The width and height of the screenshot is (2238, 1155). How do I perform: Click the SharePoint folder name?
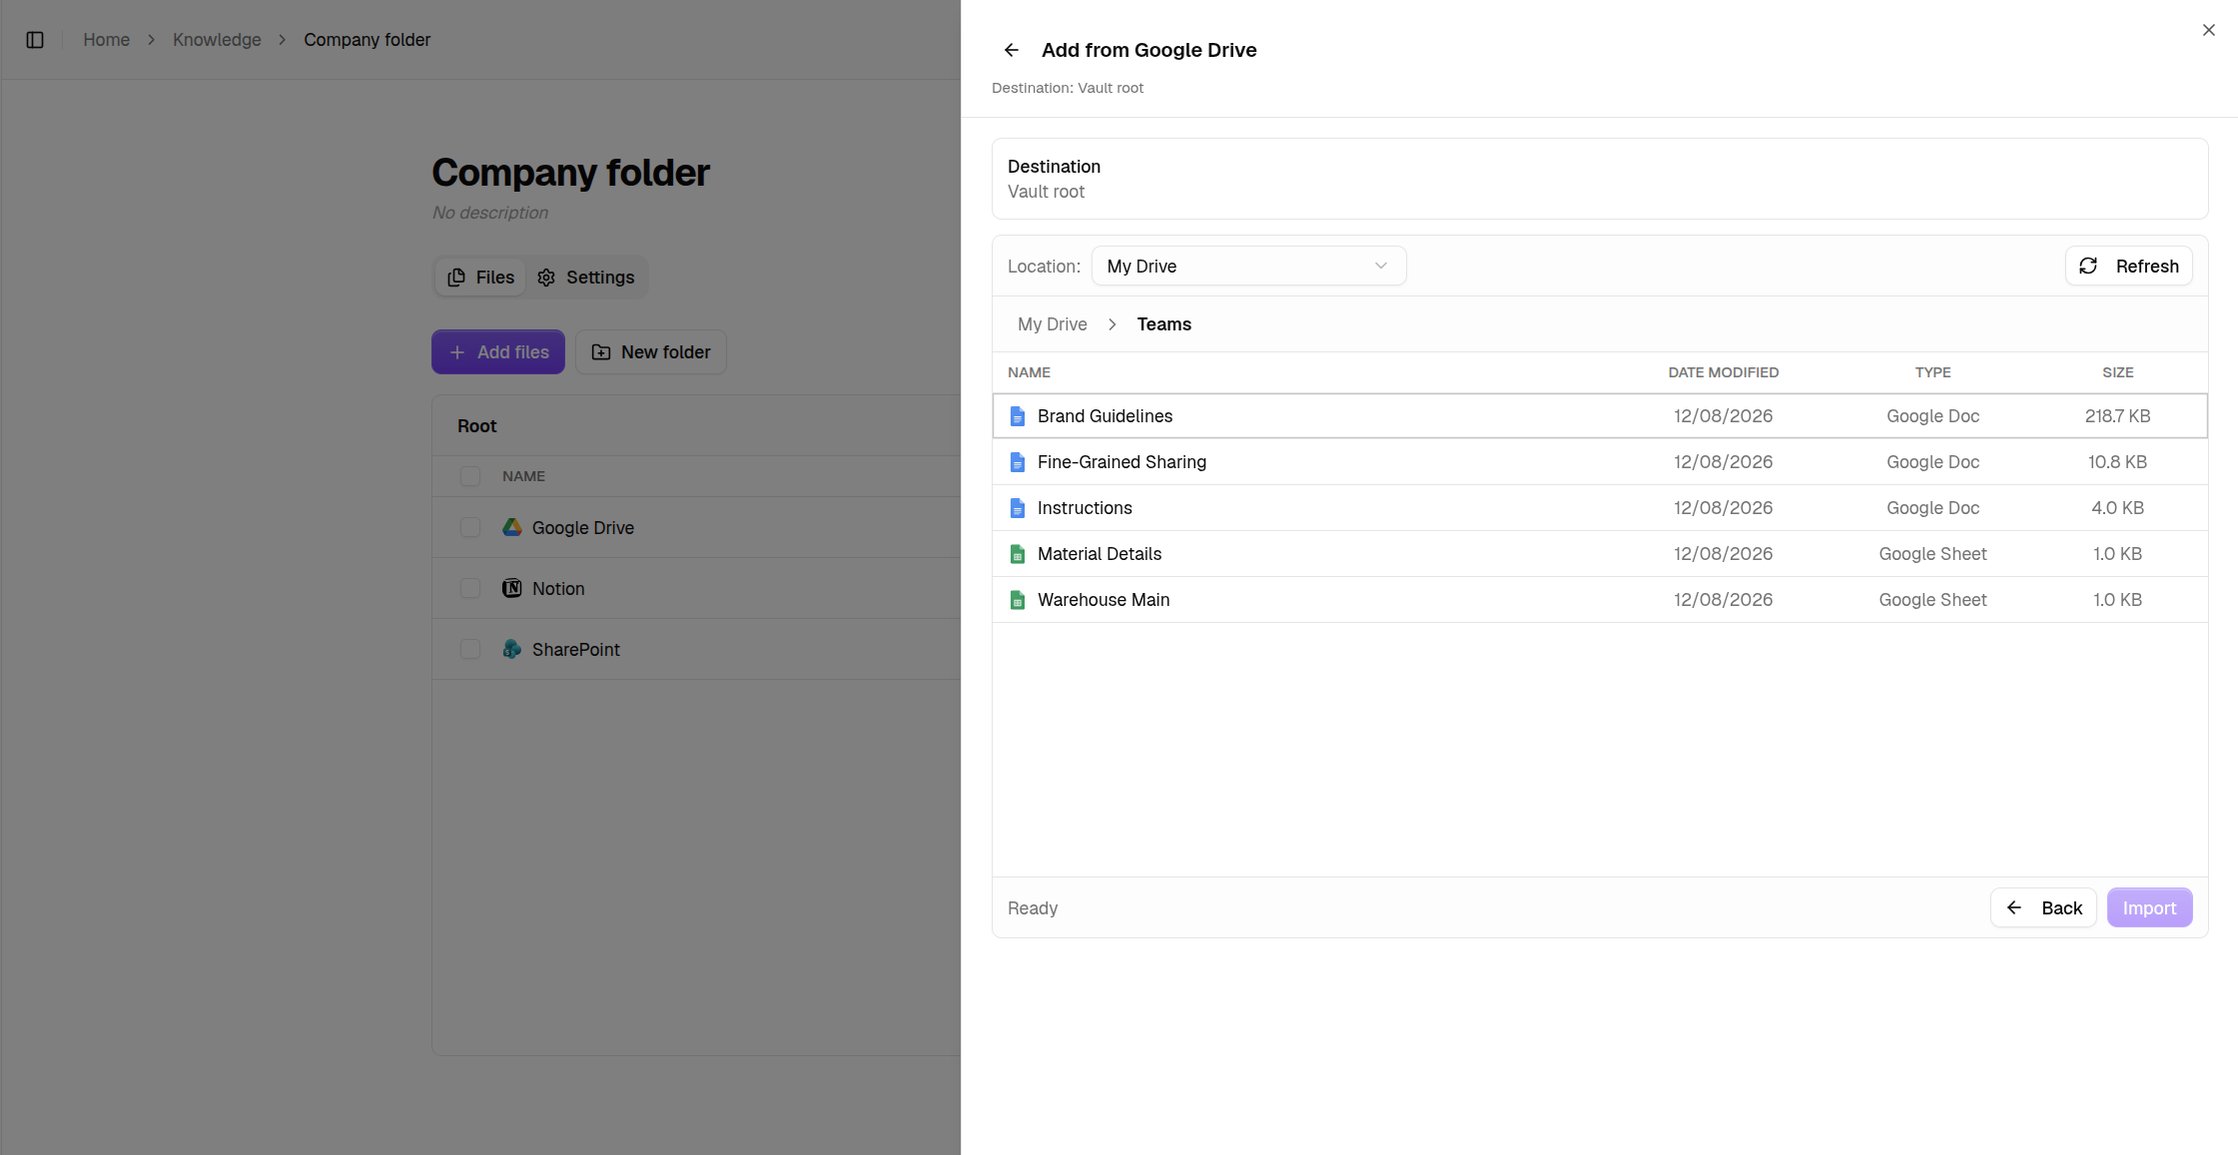click(x=576, y=649)
